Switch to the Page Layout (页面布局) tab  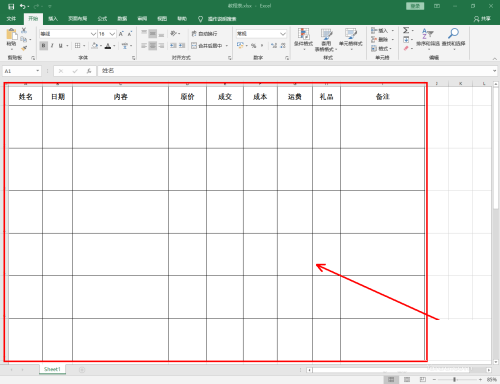coord(77,19)
